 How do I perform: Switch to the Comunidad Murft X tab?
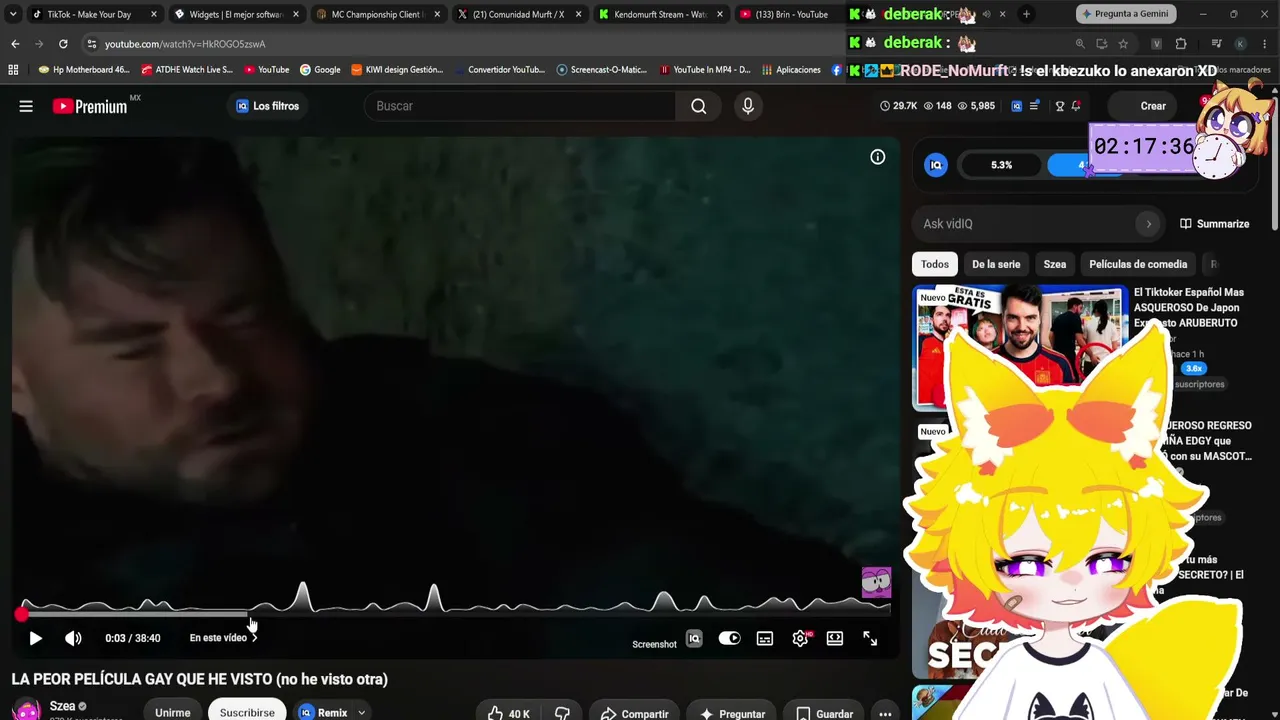[x=518, y=14]
